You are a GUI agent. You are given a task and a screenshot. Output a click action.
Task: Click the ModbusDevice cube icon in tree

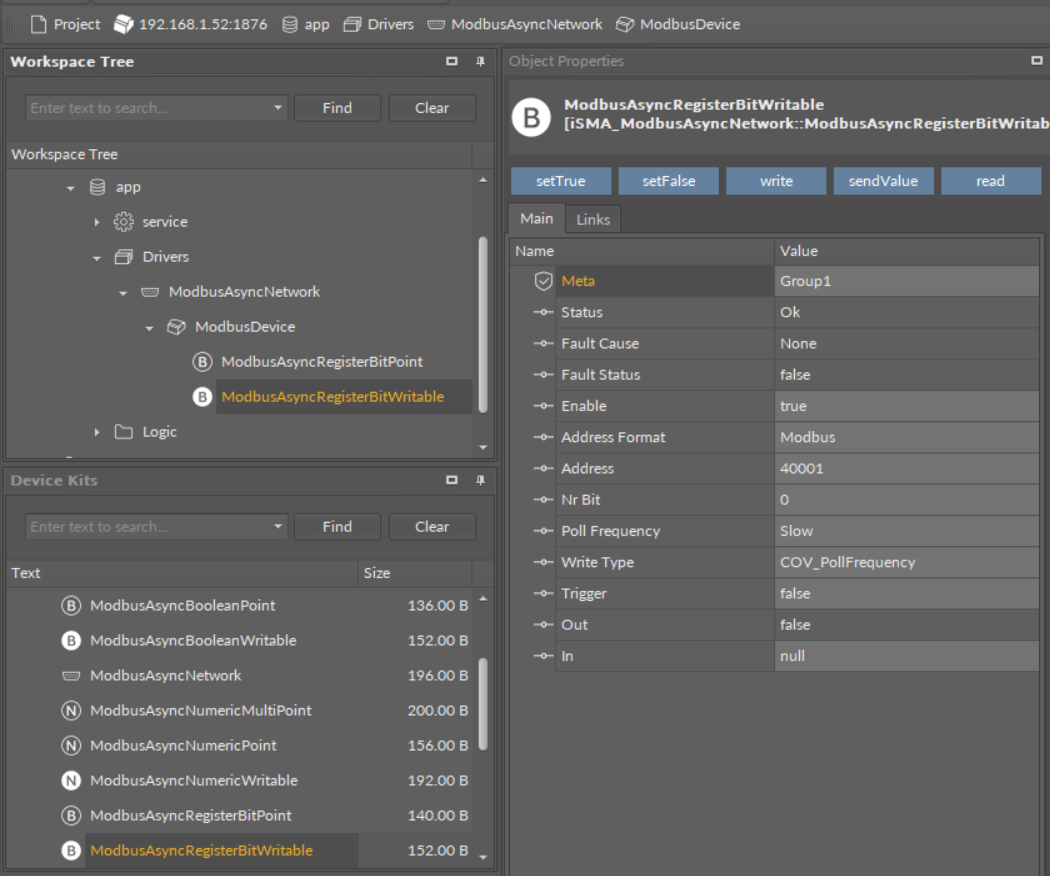pos(176,327)
